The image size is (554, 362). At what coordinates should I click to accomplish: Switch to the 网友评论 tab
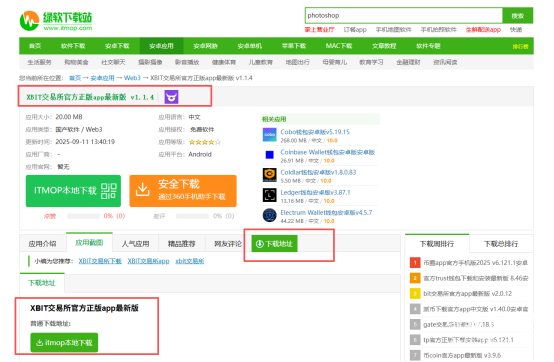228,244
